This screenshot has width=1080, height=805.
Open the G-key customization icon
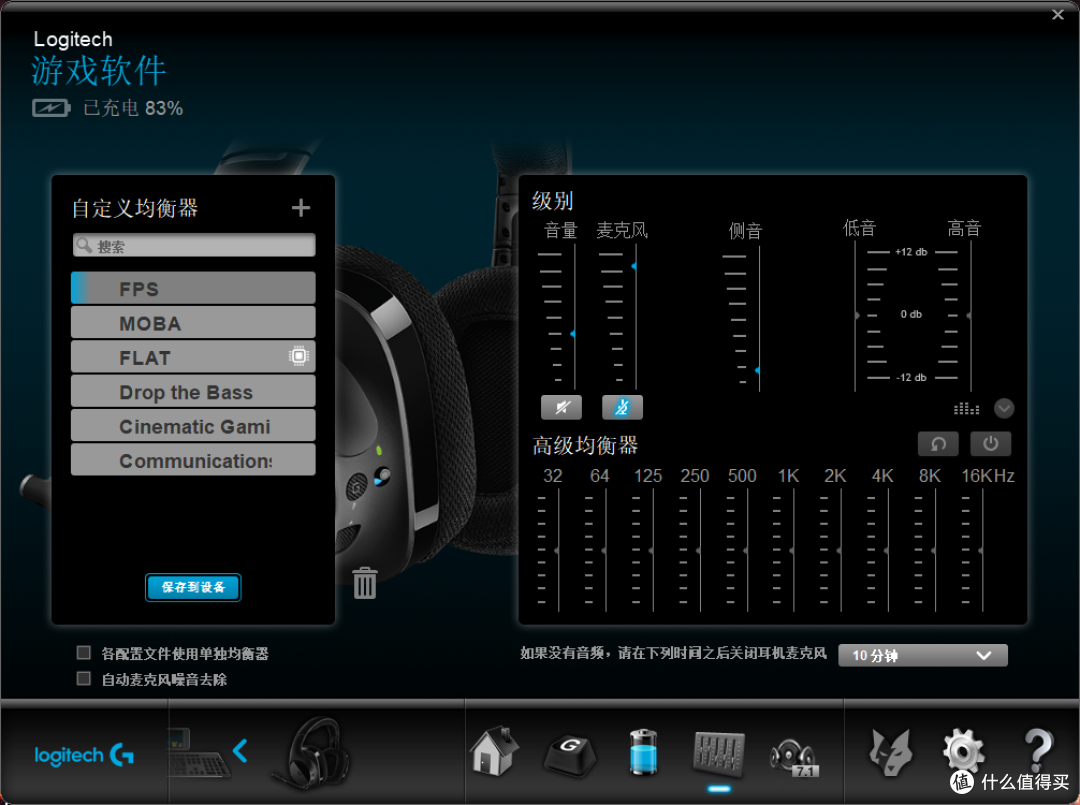click(570, 754)
